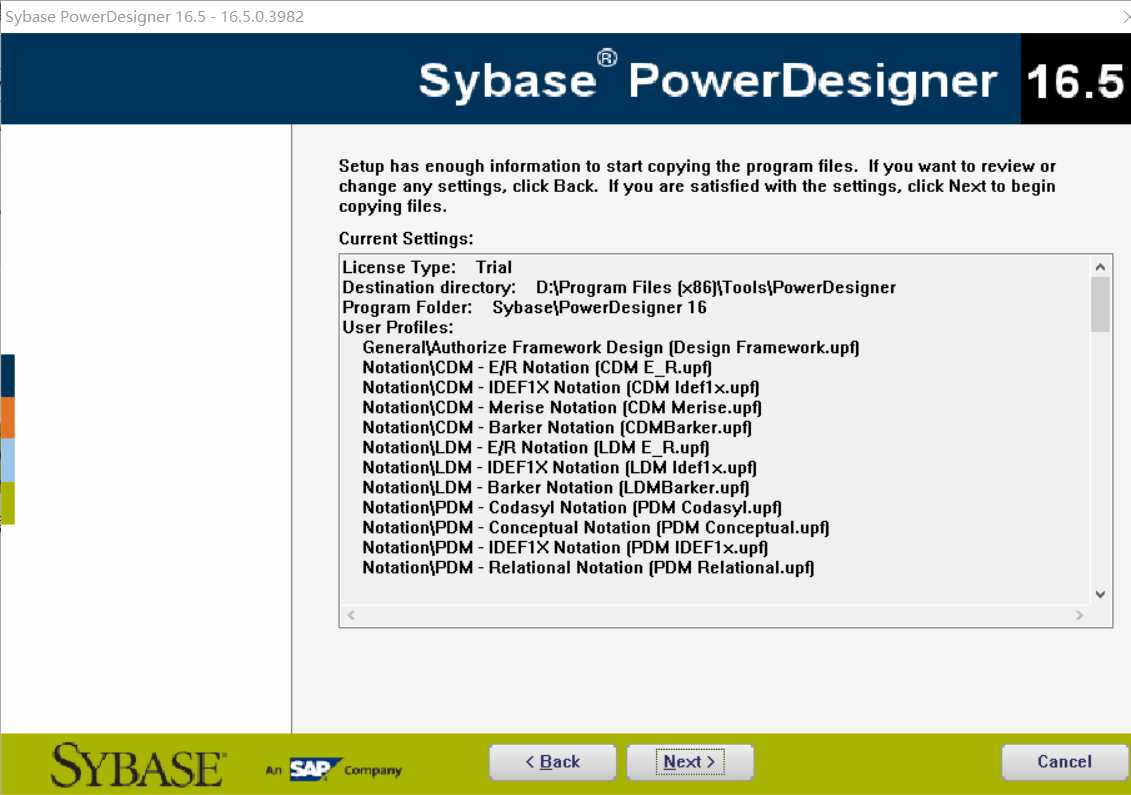Click the window title Sybase PowerDesigner 16.5
The height and width of the screenshot is (795, 1131).
tap(154, 17)
